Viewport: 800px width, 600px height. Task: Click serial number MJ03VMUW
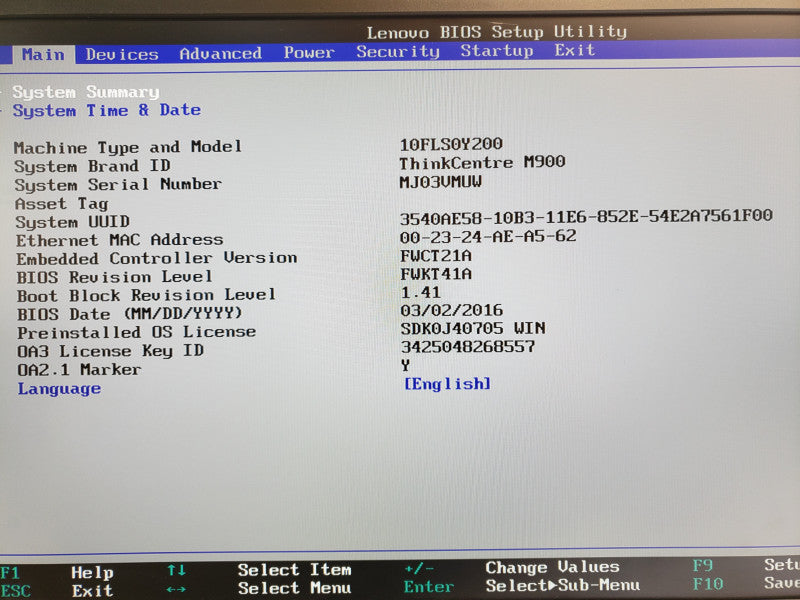point(441,182)
